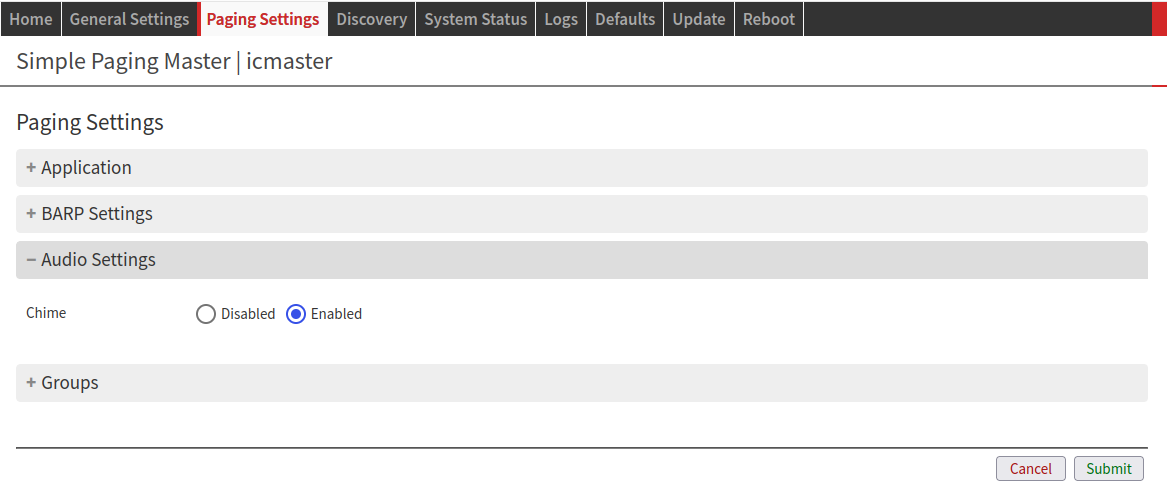Expand the Groups section
Image resolution: width=1167 pixels, height=483 pixels.
(69, 383)
